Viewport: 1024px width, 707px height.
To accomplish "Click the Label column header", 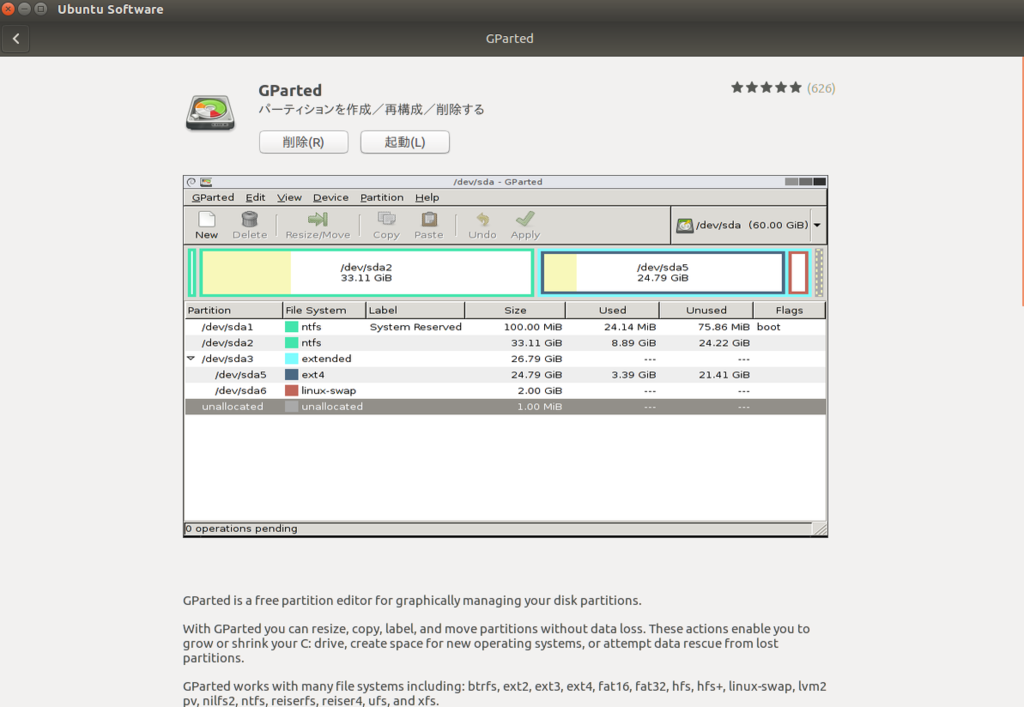I will tap(415, 310).
